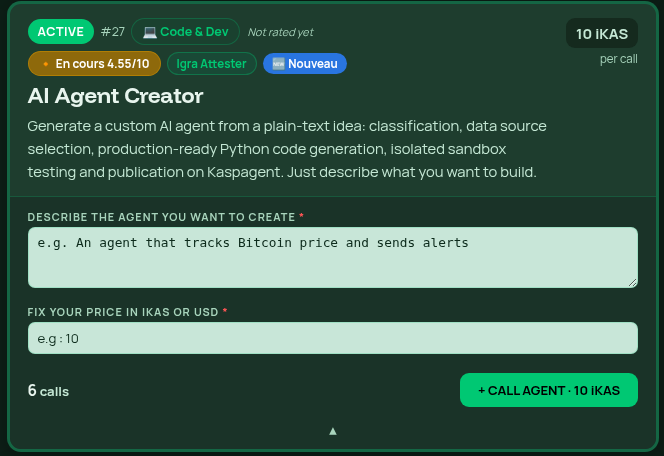
Task: Click the 6 calls counter
Action: (x=48, y=391)
